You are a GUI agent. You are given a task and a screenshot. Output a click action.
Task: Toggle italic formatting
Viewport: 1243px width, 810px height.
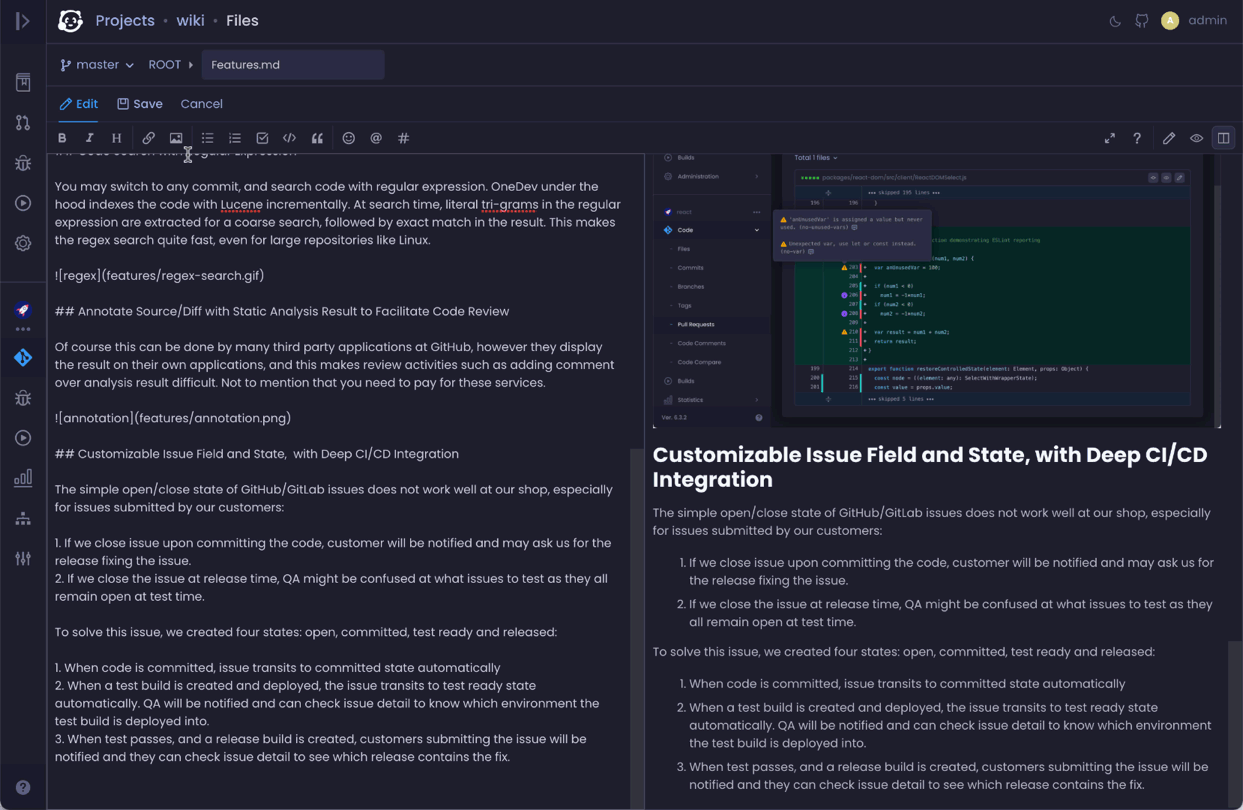89,137
